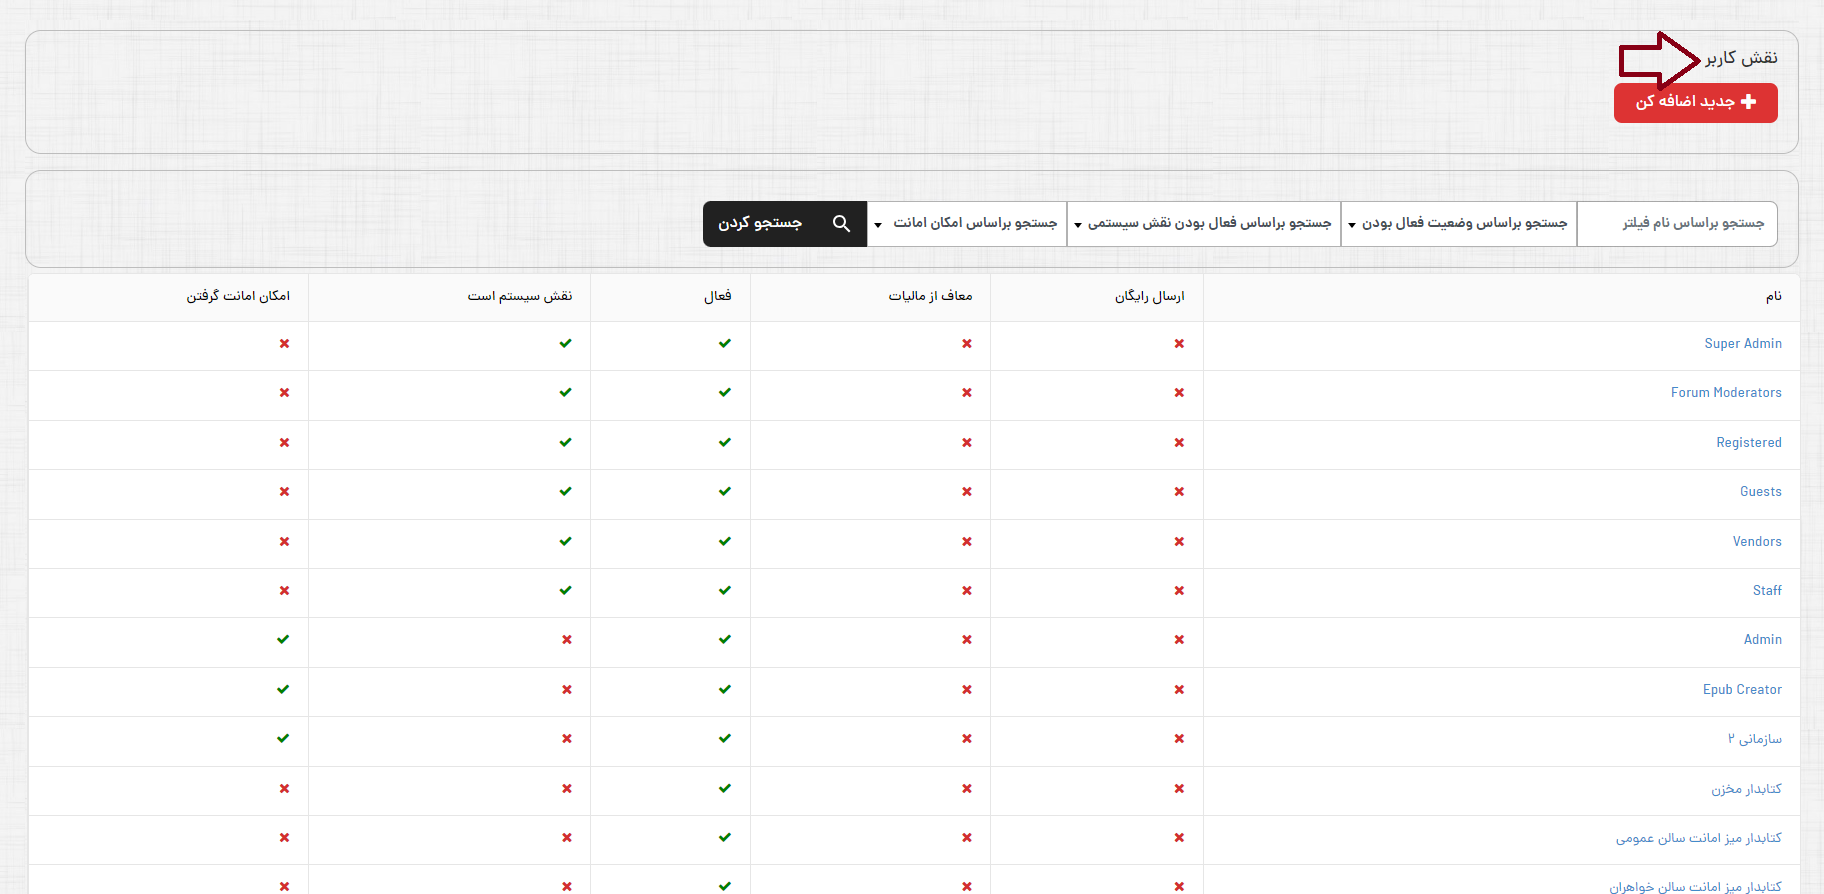The height and width of the screenshot is (894, 1824).
Task: Sort by the نام column header
Action: coord(1773,297)
